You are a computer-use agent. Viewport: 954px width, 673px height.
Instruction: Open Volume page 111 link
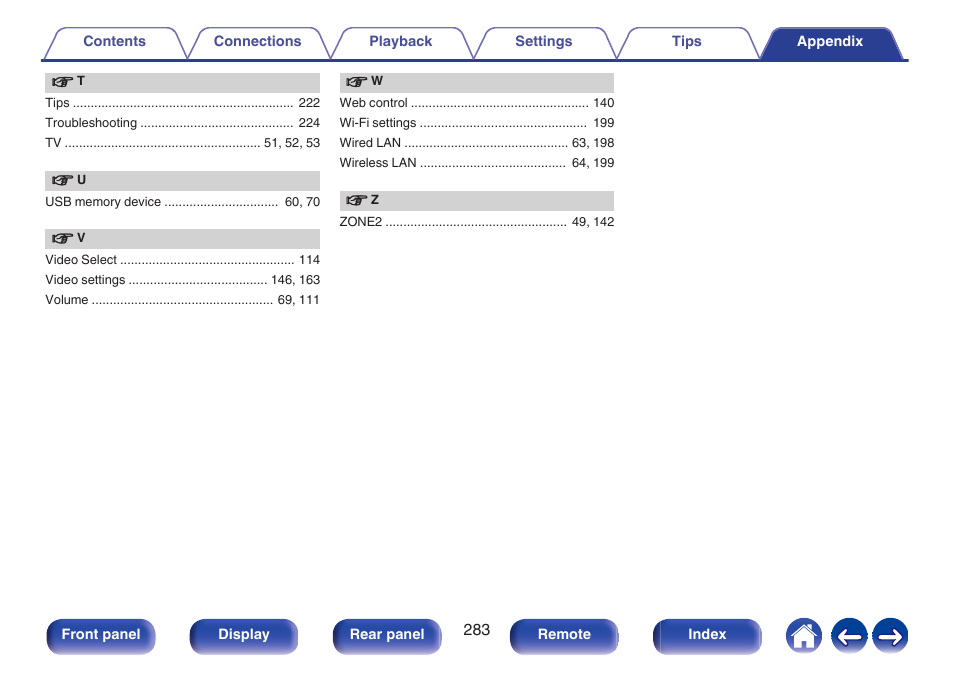tap(309, 300)
